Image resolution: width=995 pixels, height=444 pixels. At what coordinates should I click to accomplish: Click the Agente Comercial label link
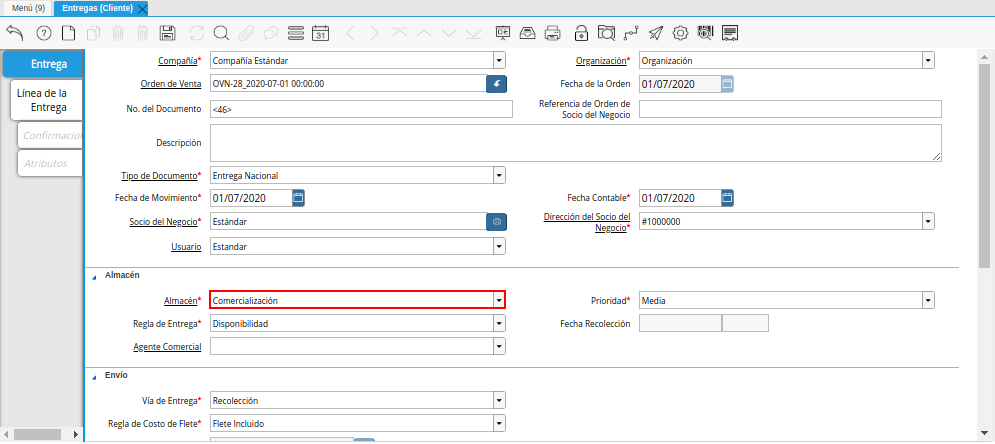coord(168,346)
